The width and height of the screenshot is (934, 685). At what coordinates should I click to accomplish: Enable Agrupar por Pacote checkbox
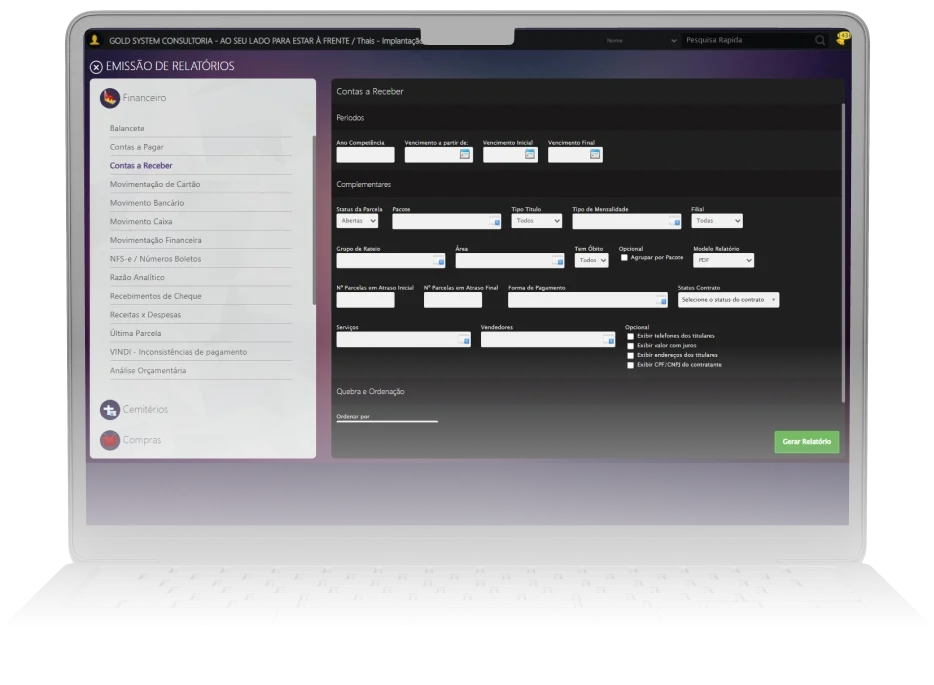(x=624, y=257)
